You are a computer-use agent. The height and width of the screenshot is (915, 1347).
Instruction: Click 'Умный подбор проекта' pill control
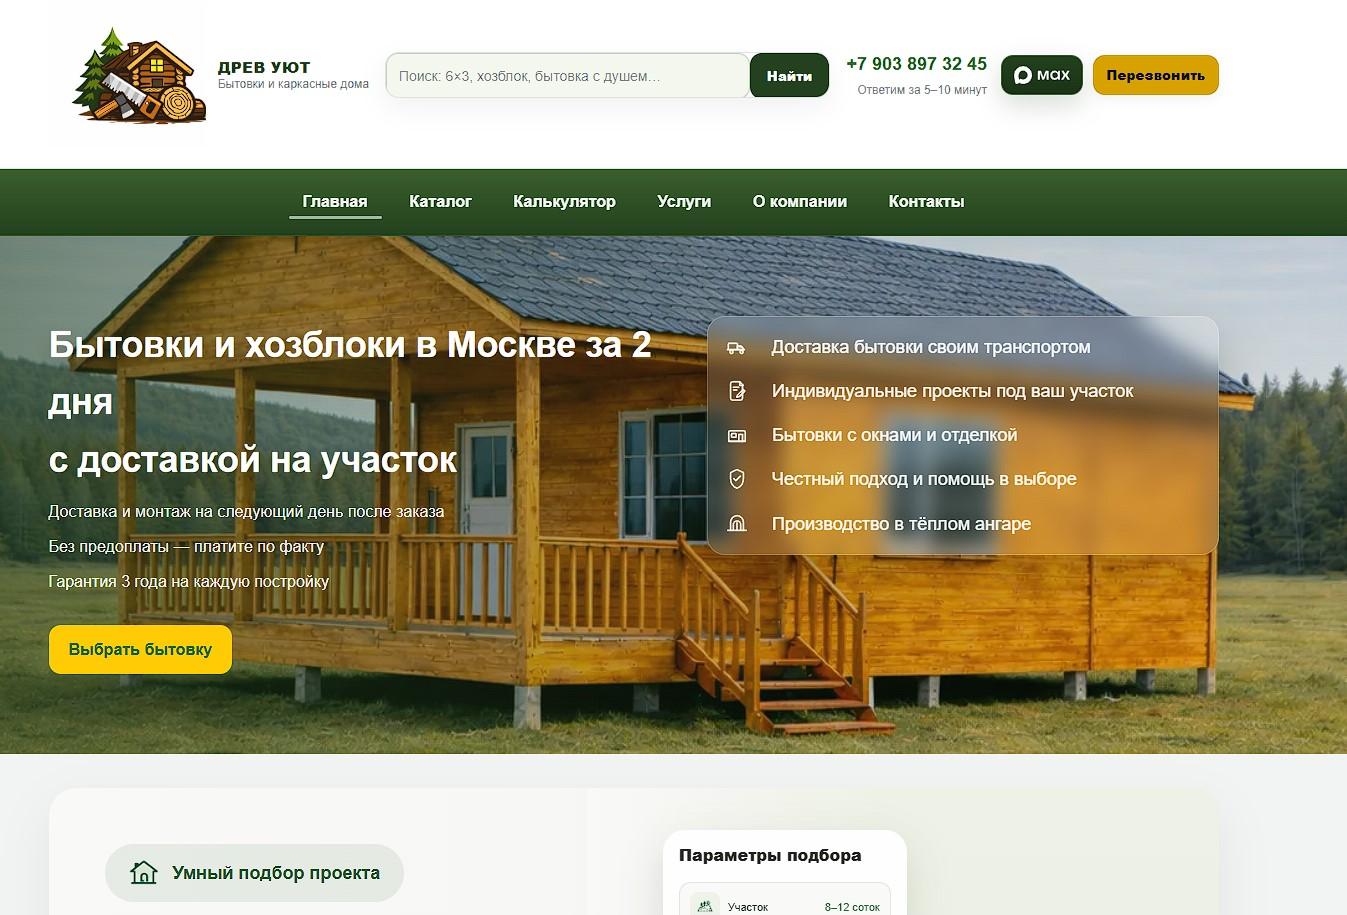254,872
